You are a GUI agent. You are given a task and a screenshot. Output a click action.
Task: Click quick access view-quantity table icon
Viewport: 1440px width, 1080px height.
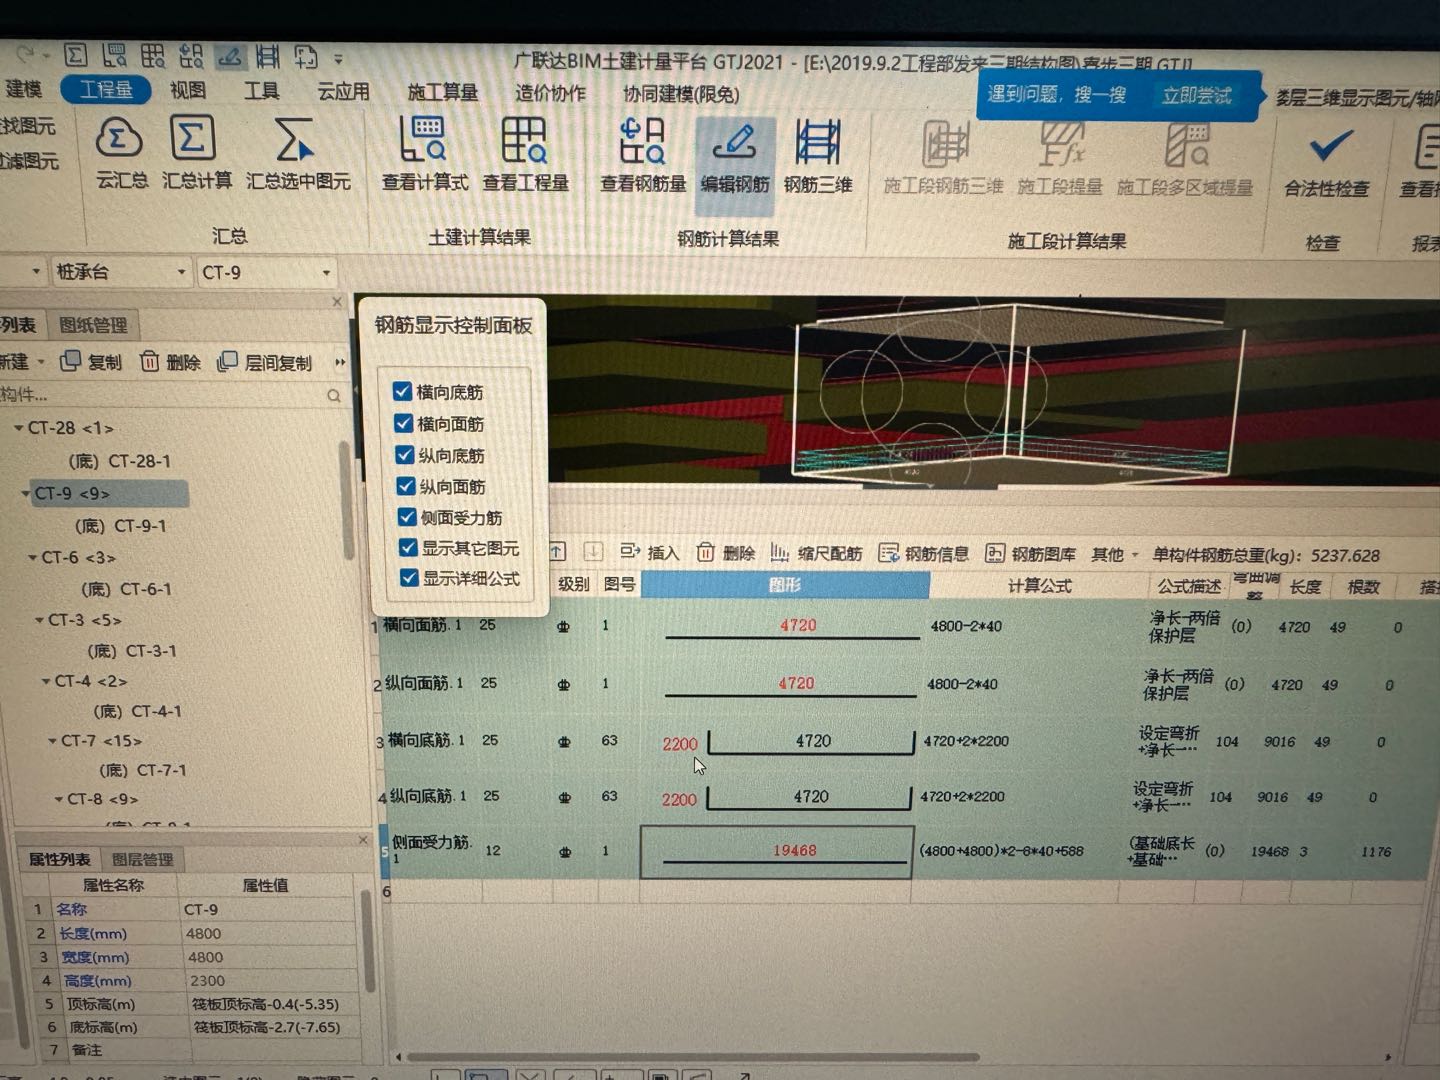coord(152,55)
